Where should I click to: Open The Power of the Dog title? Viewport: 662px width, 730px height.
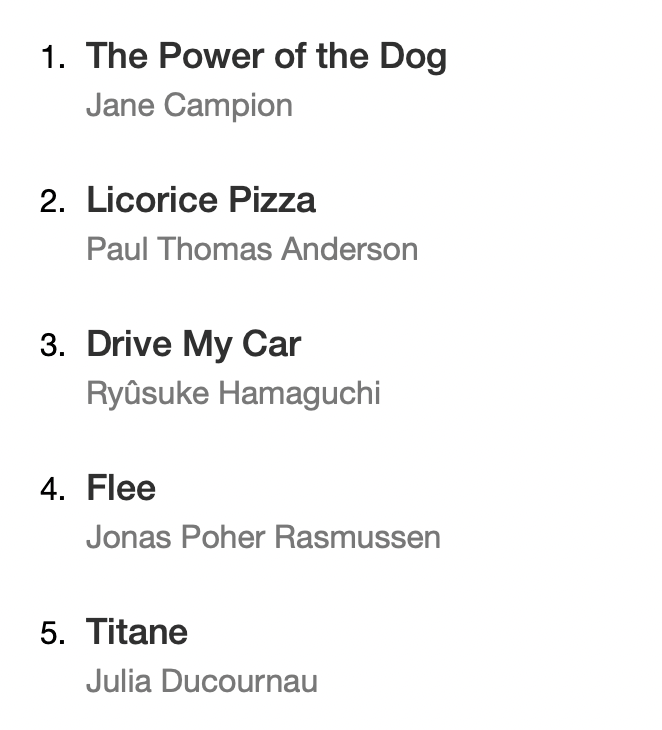(266, 57)
